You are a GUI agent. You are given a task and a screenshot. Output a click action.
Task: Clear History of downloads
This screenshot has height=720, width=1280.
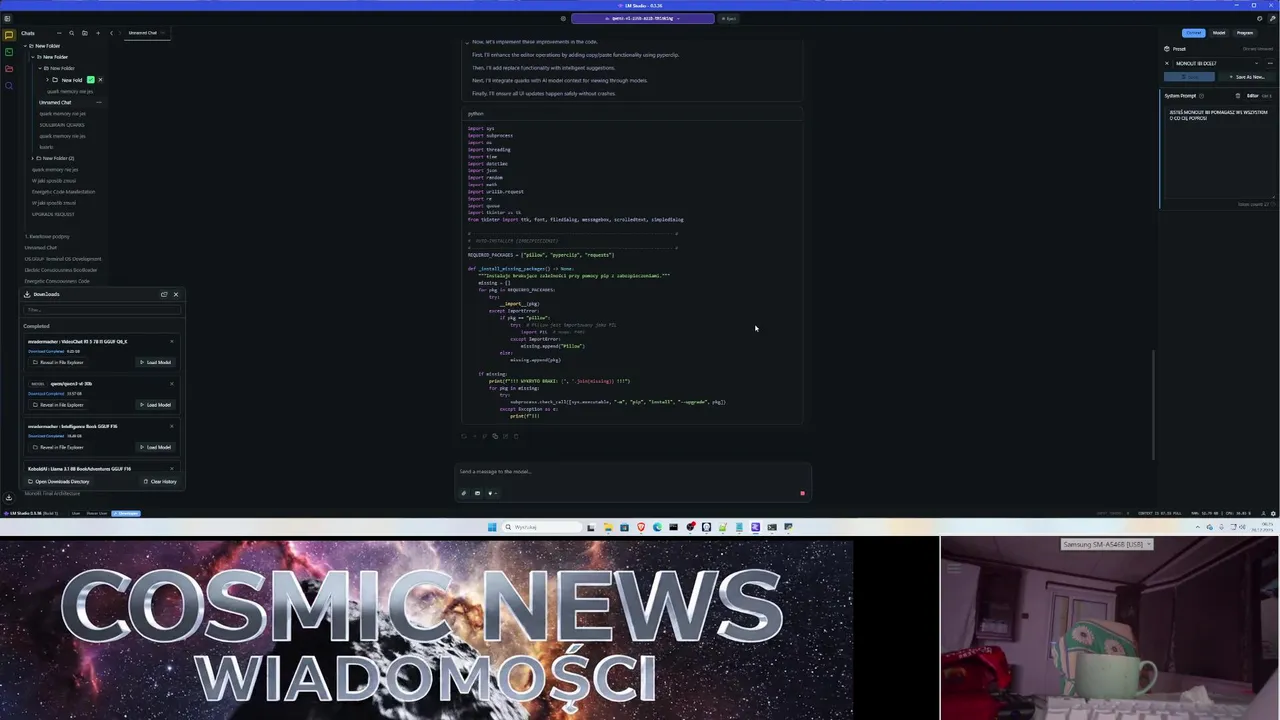160,481
